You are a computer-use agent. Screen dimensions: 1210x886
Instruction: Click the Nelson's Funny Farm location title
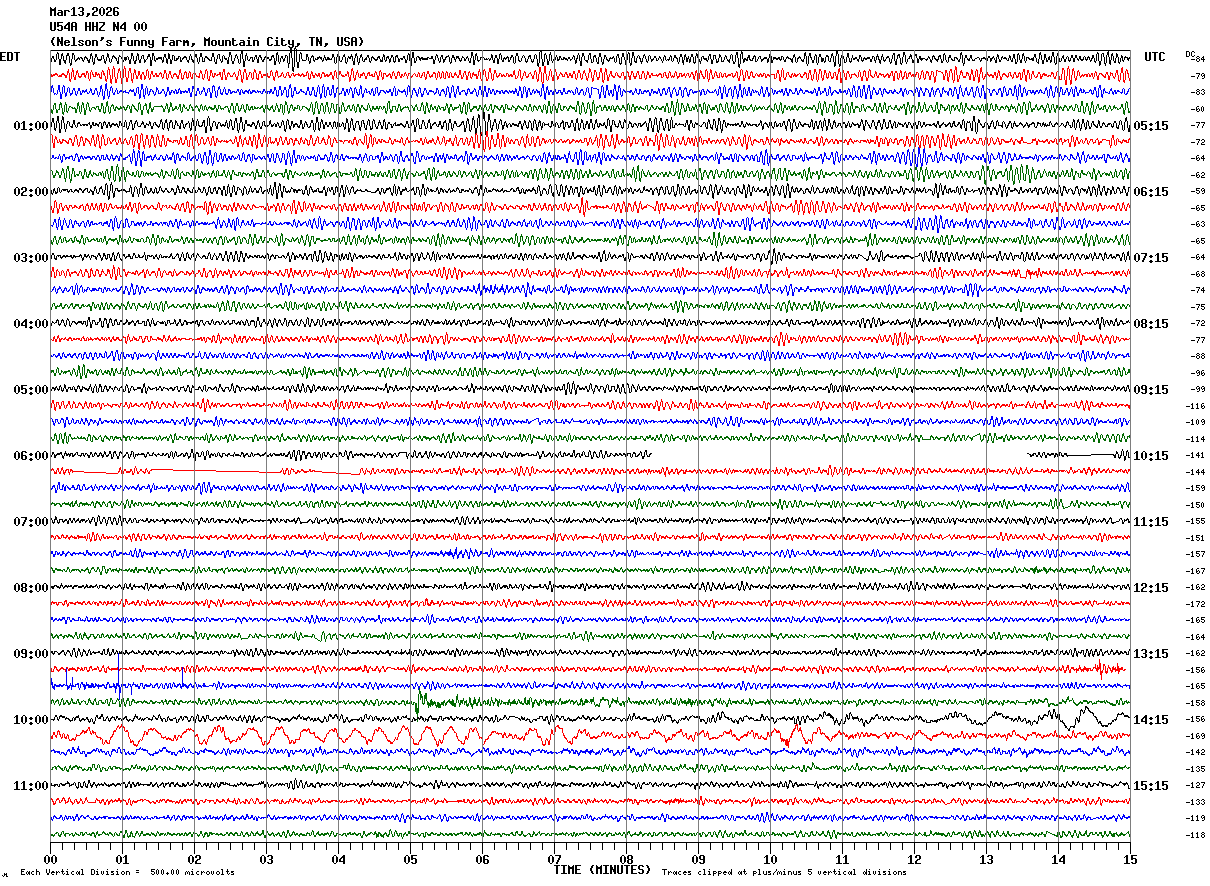207,42
